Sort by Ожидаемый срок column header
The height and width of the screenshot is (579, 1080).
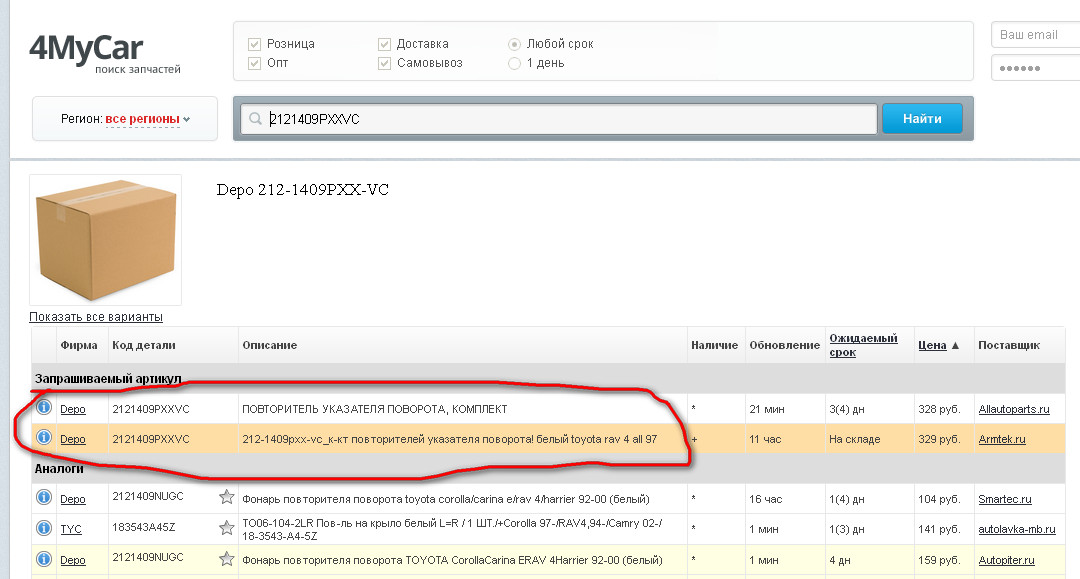863,345
